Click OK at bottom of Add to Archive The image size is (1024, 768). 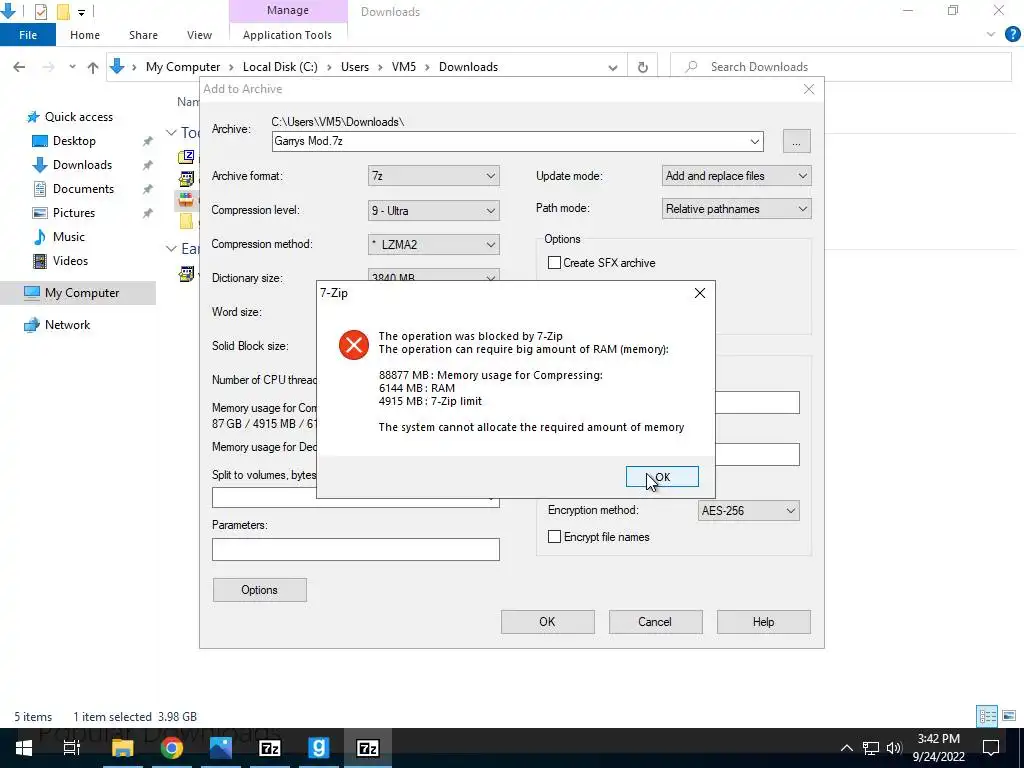547,622
